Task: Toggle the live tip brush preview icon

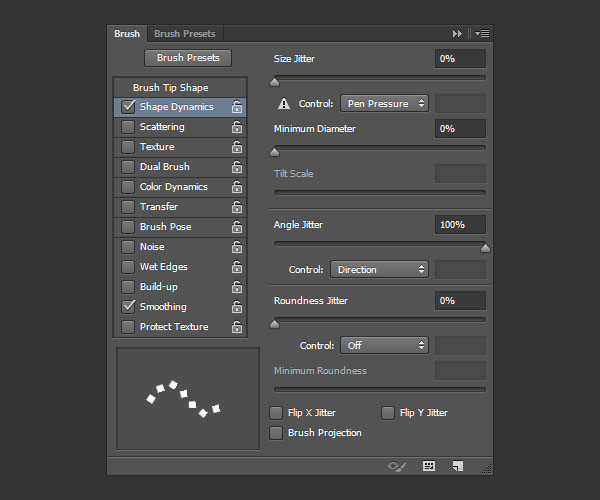Action: tap(397, 466)
